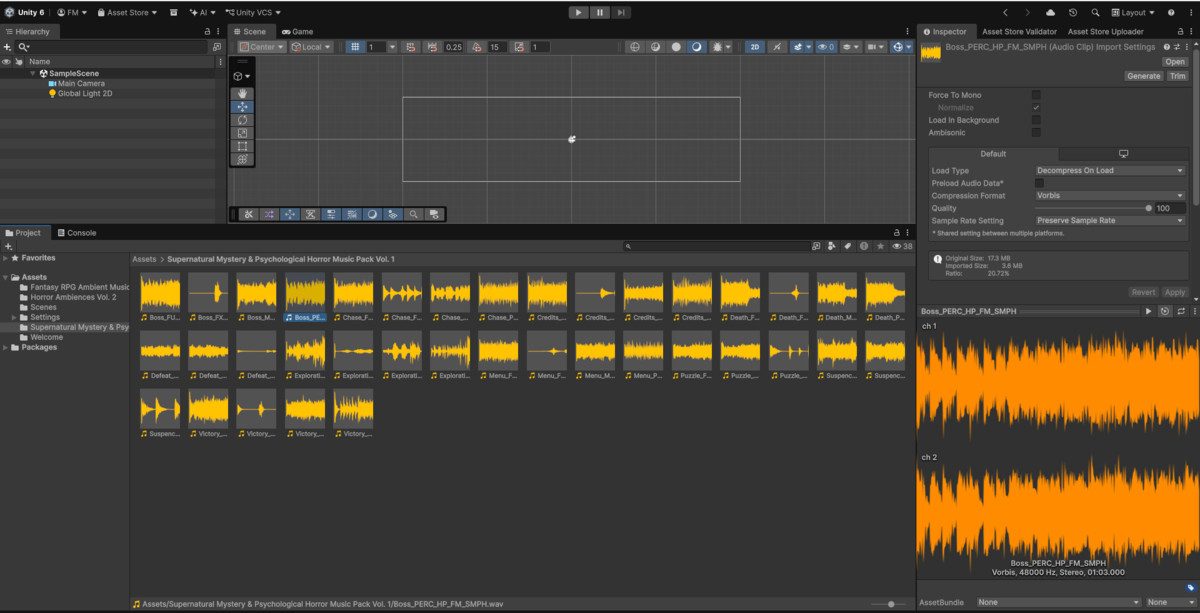This screenshot has width=1200, height=613.
Task: Activate the Move tool in Scene overlay
Action: 242,106
